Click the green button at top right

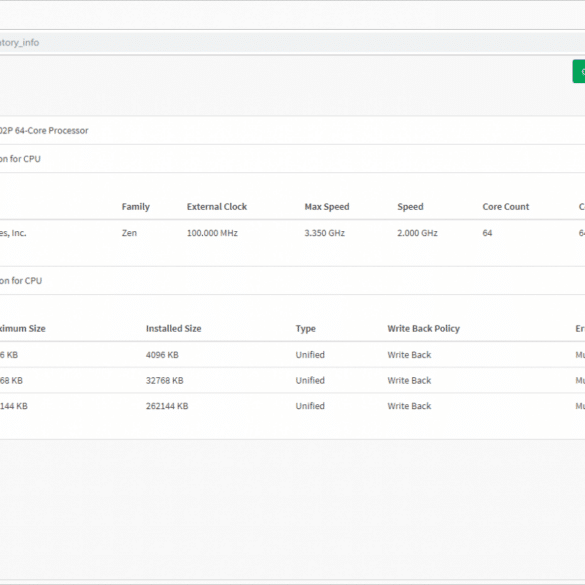point(579,71)
